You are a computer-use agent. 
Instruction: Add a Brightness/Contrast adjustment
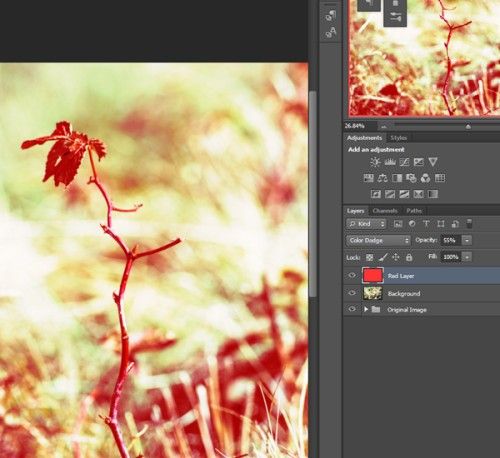(x=375, y=162)
